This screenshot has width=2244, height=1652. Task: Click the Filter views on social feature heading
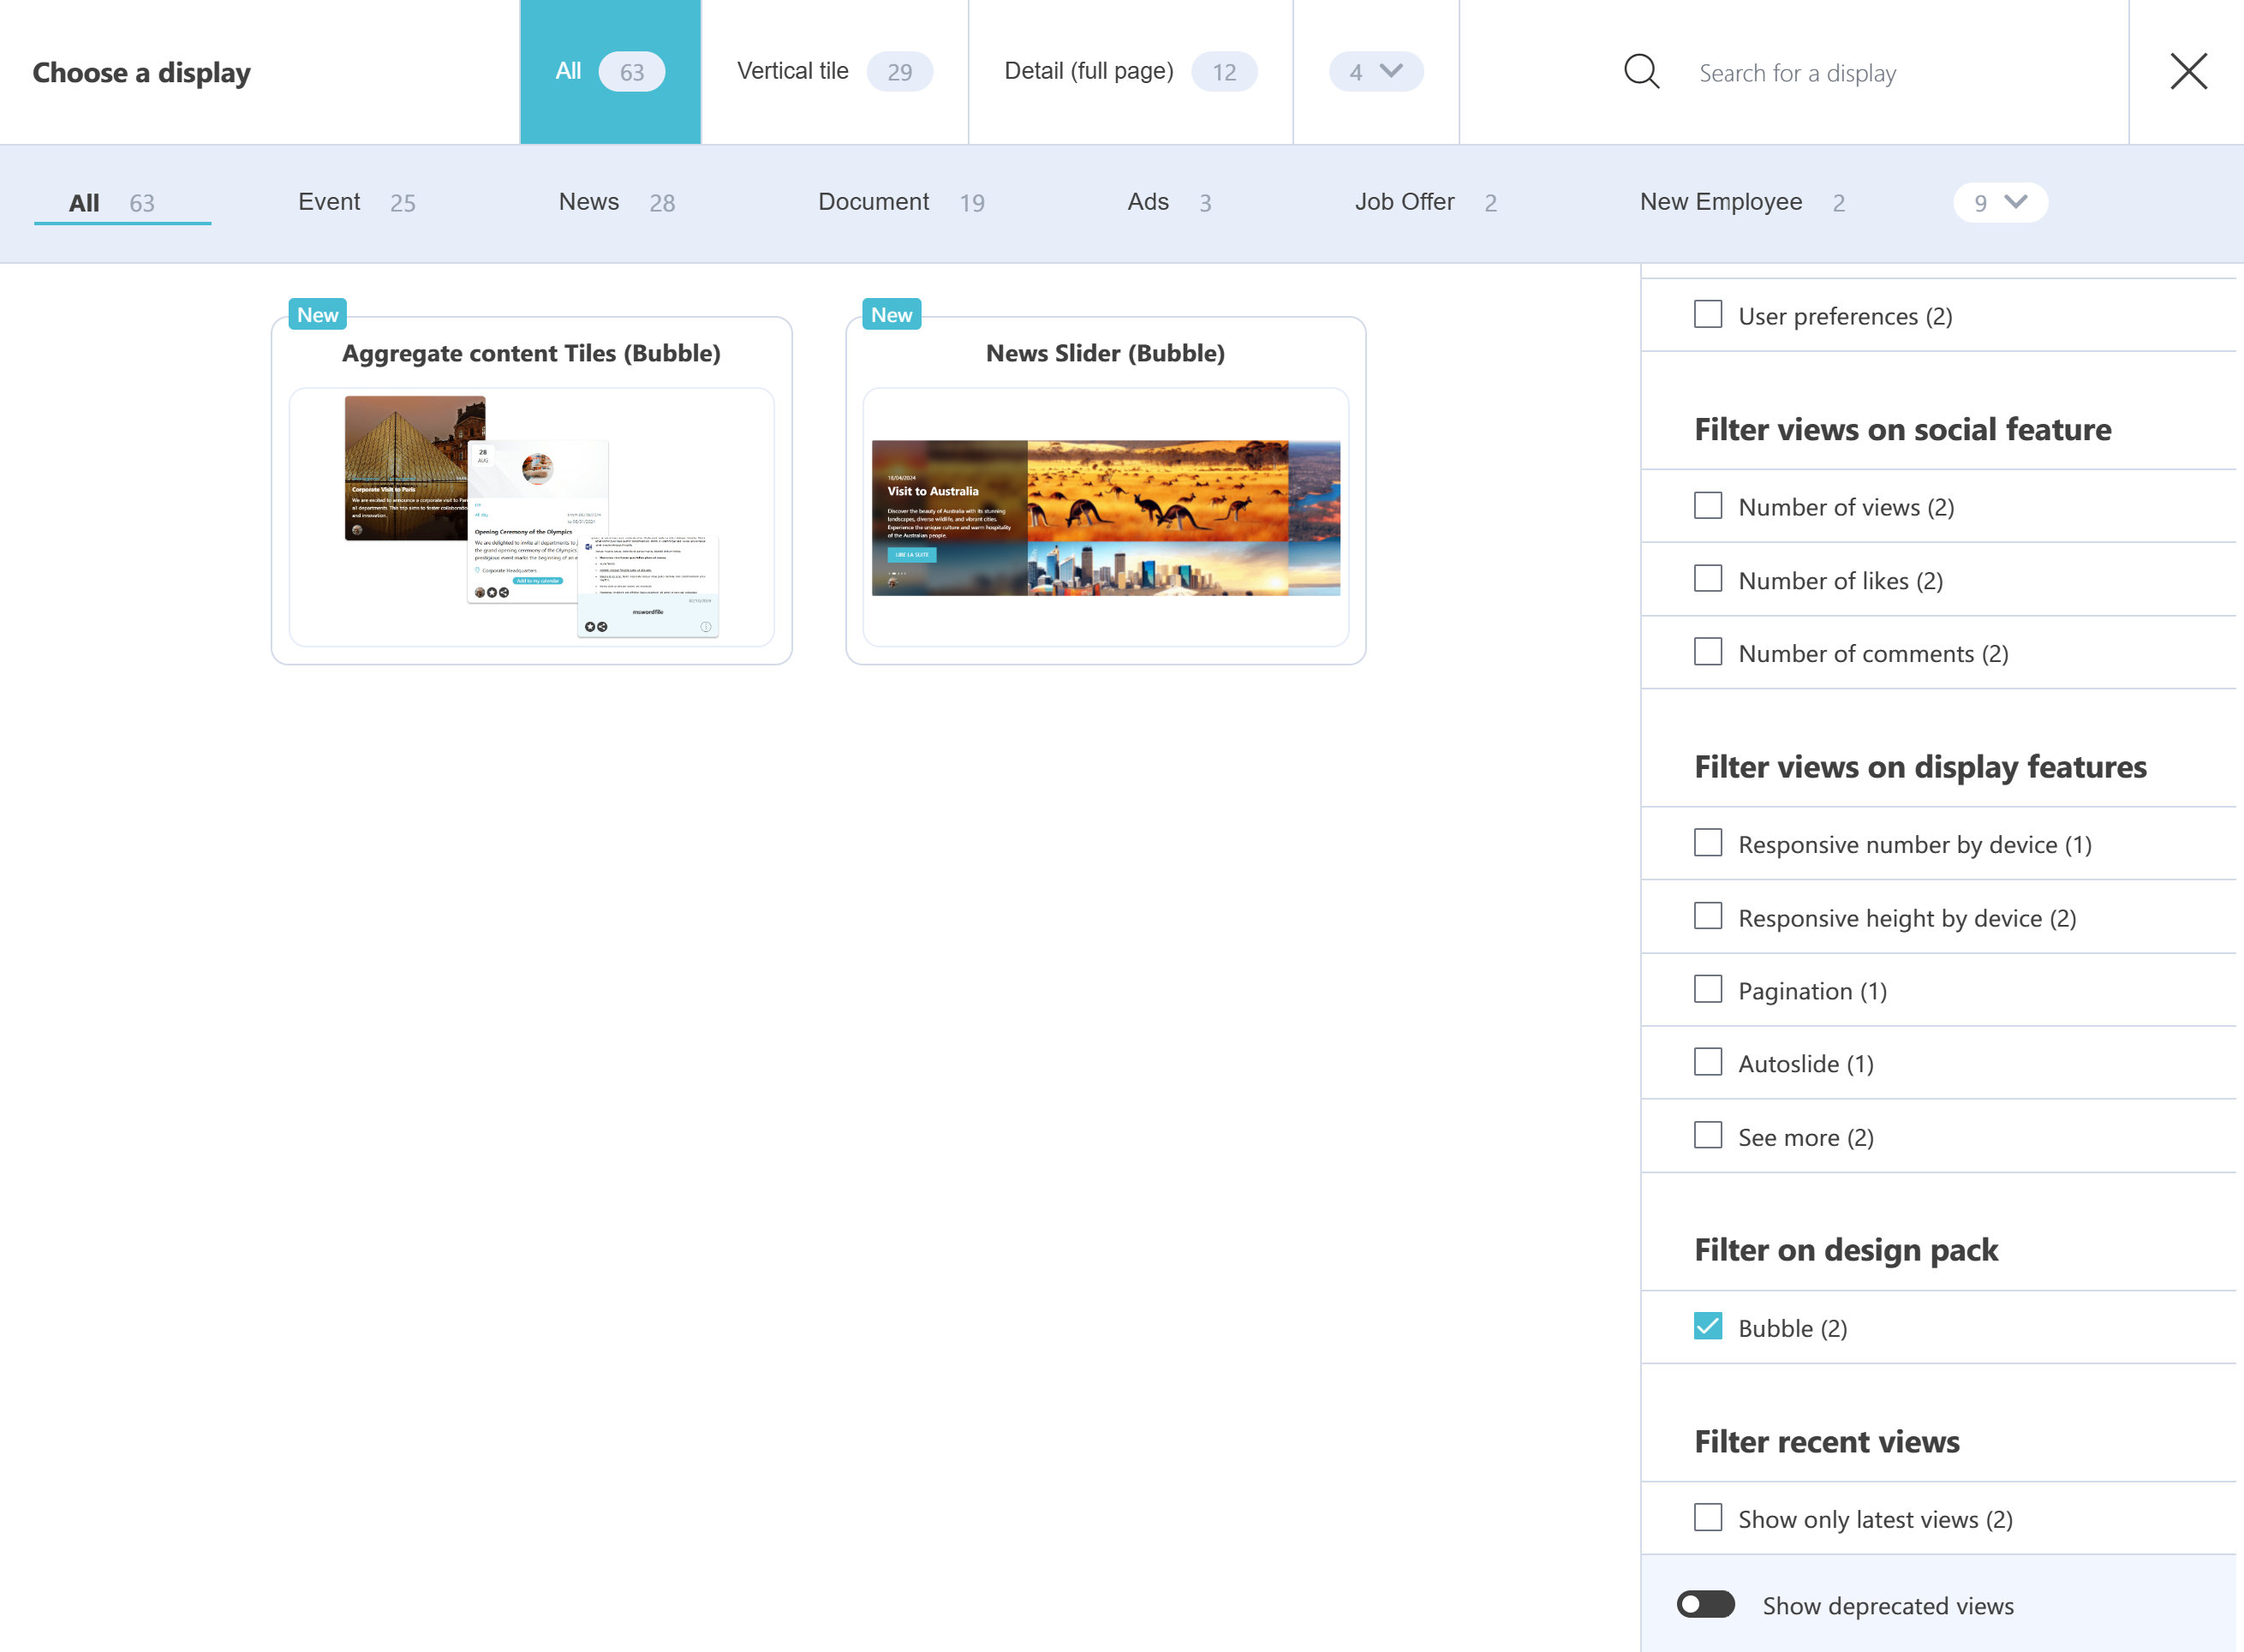(x=1902, y=429)
